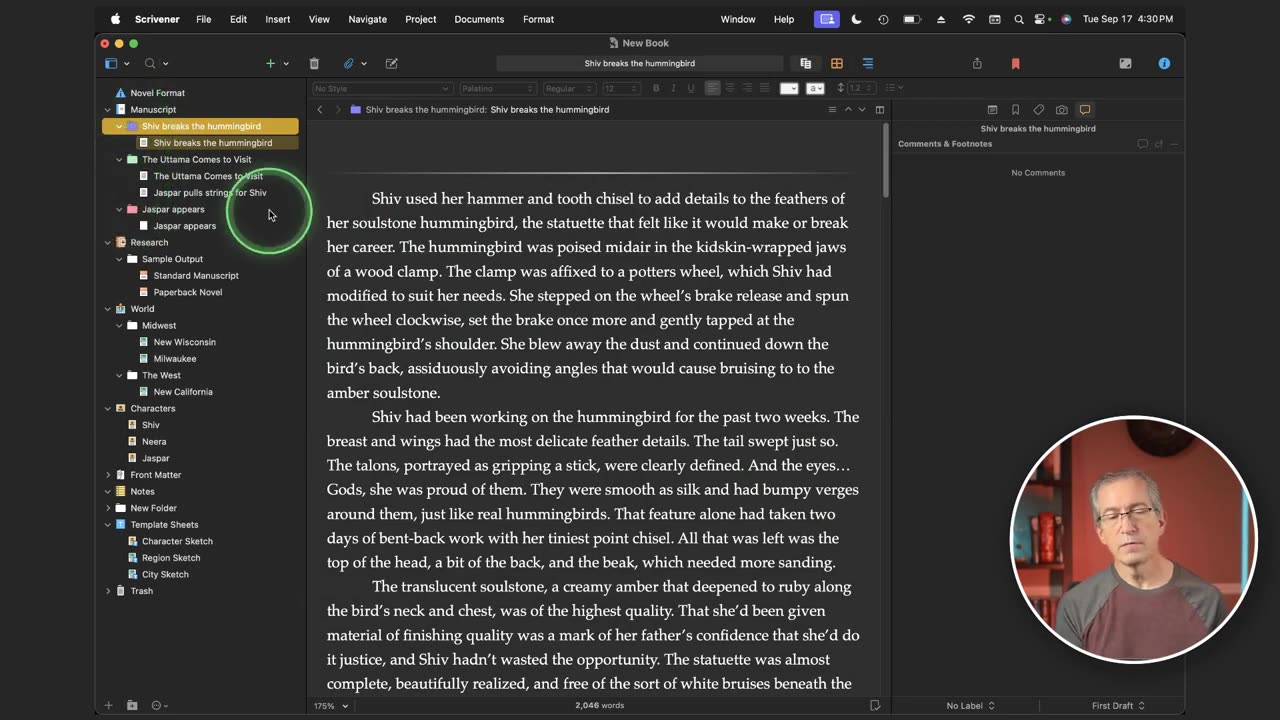
Task: Add new item with binder footer plus
Action: click(109, 705)
